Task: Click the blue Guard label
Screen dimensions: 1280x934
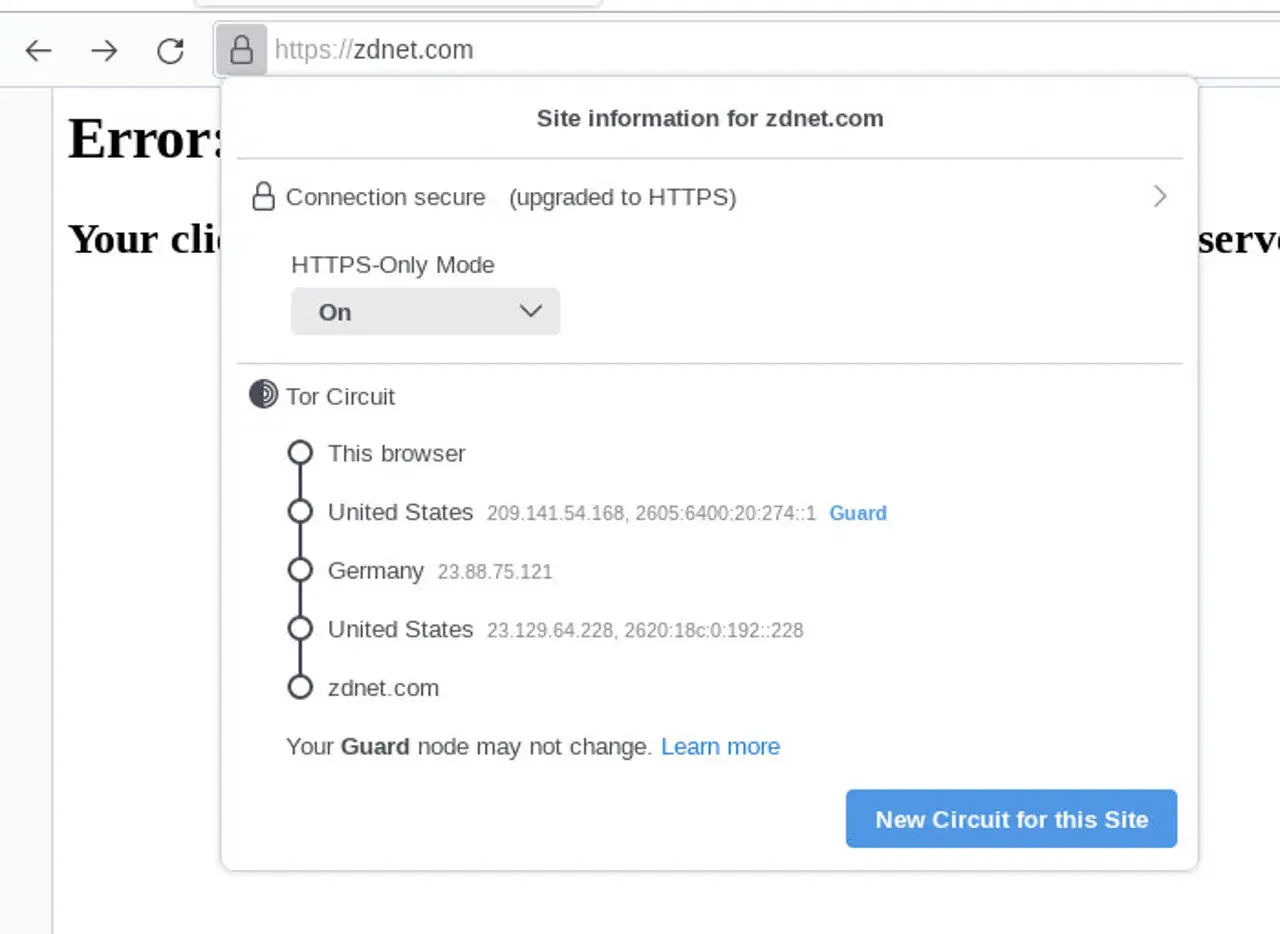Action: (x=858, y=513)
